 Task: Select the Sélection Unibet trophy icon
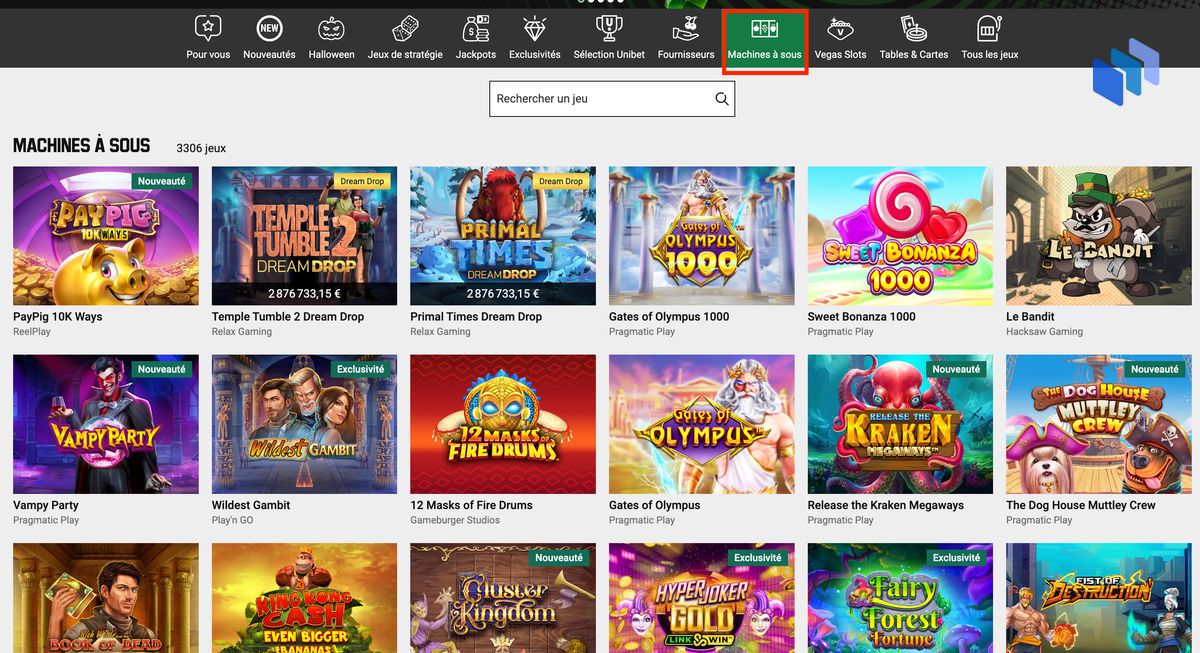(609, 28)
